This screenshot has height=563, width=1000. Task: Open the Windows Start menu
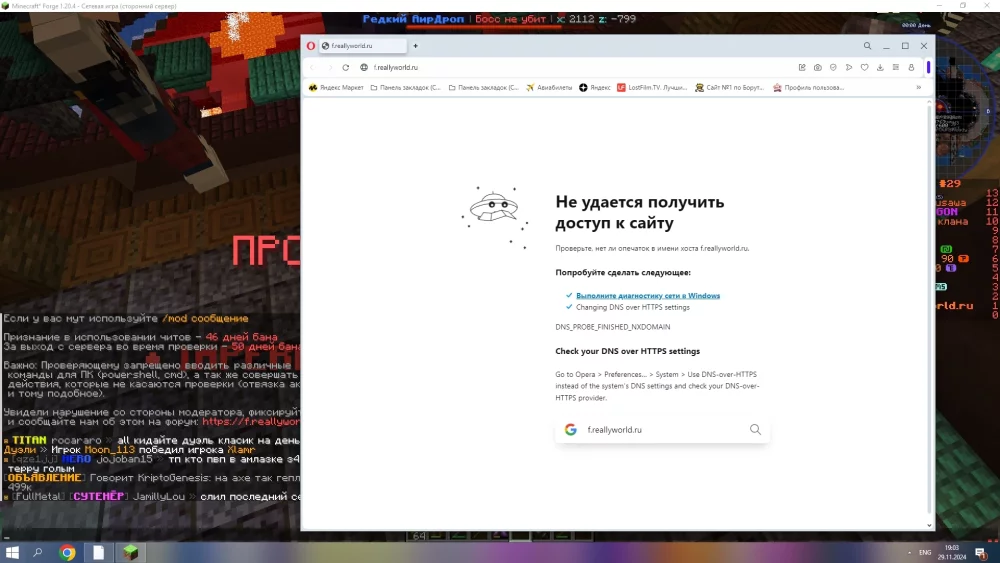[12, 552]
